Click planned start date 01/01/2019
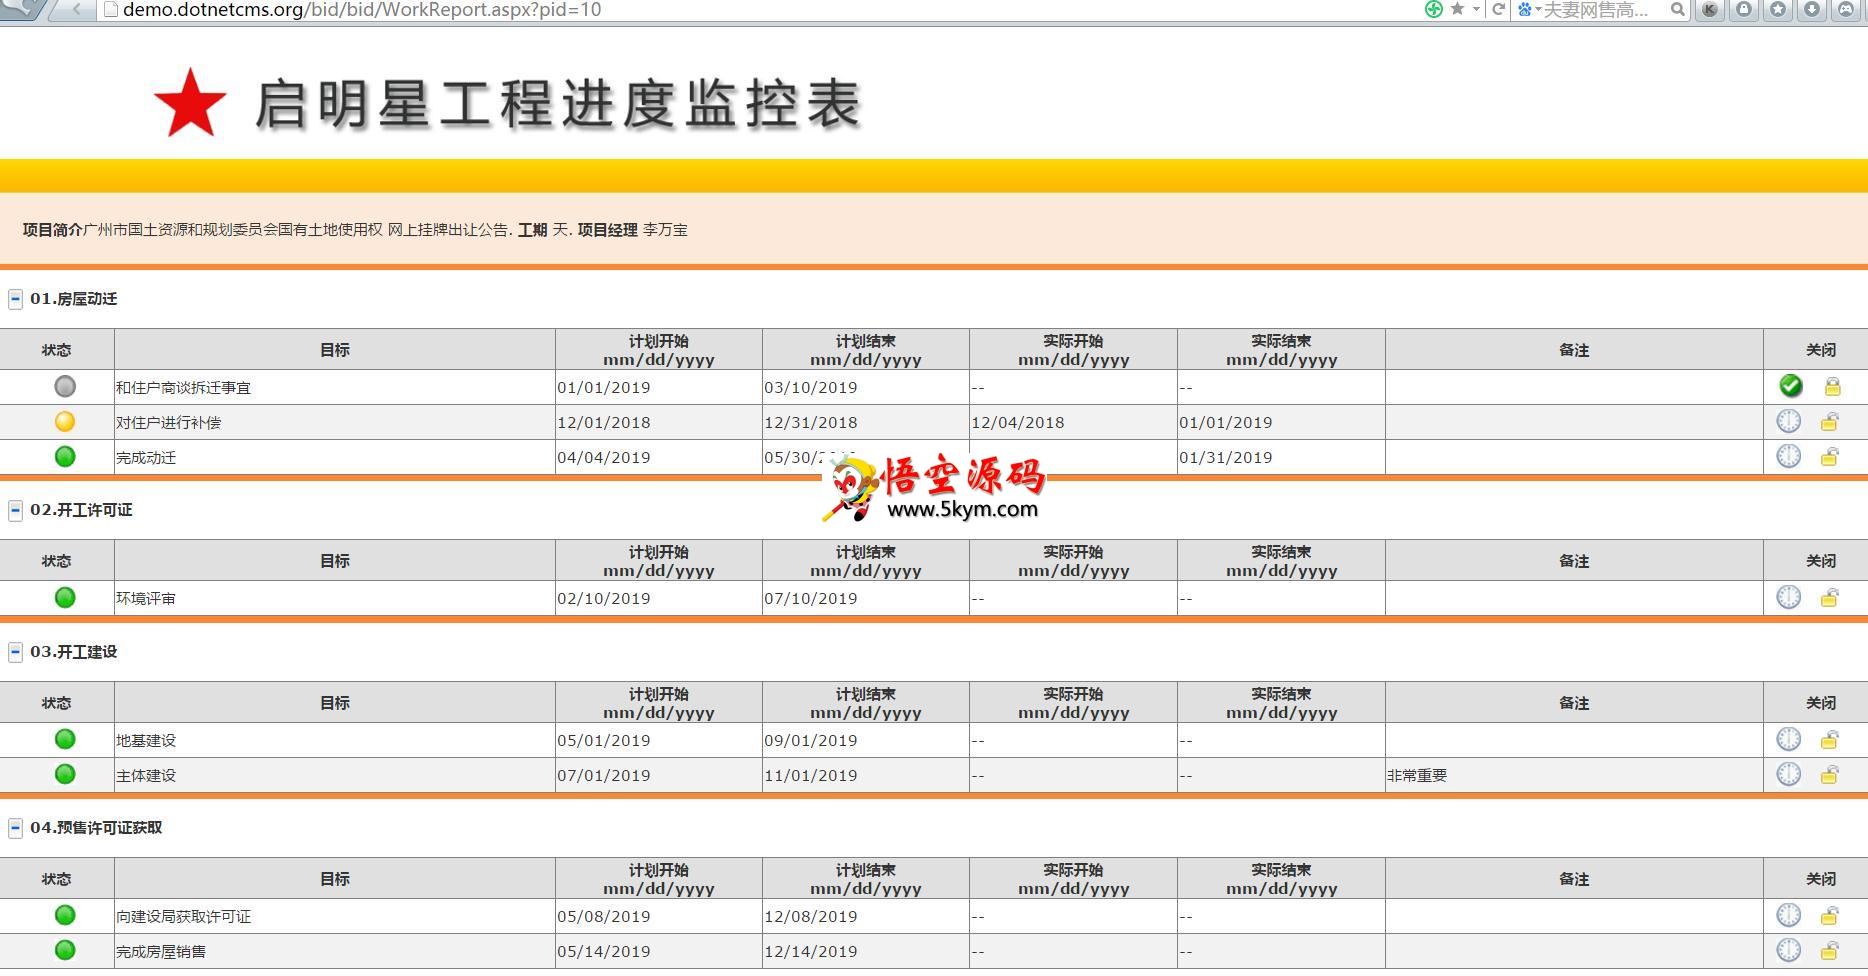This screenshot has height=976, width=1868. tap(604, 388)
